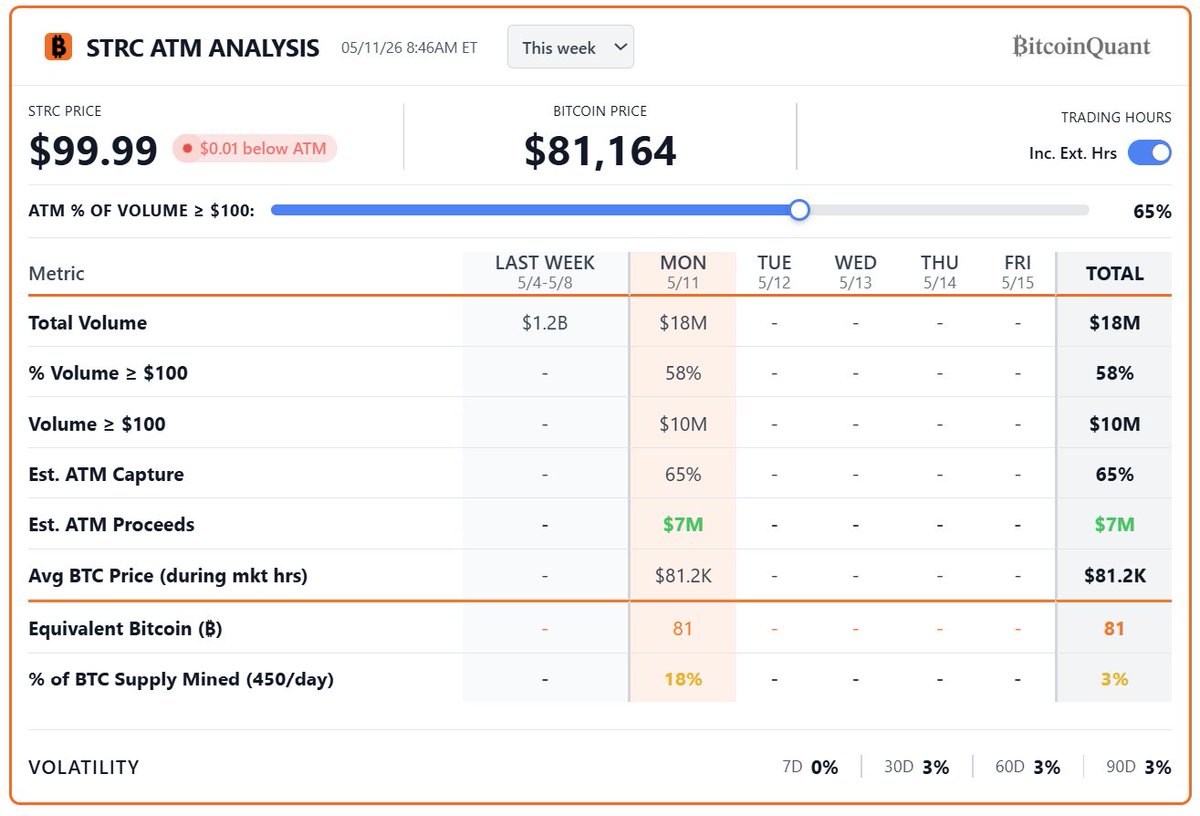Click the Equivalent Bitcoin row label
Image resolution: width=1200 pixels, height=816 pixels.
(x=125, y=629)
